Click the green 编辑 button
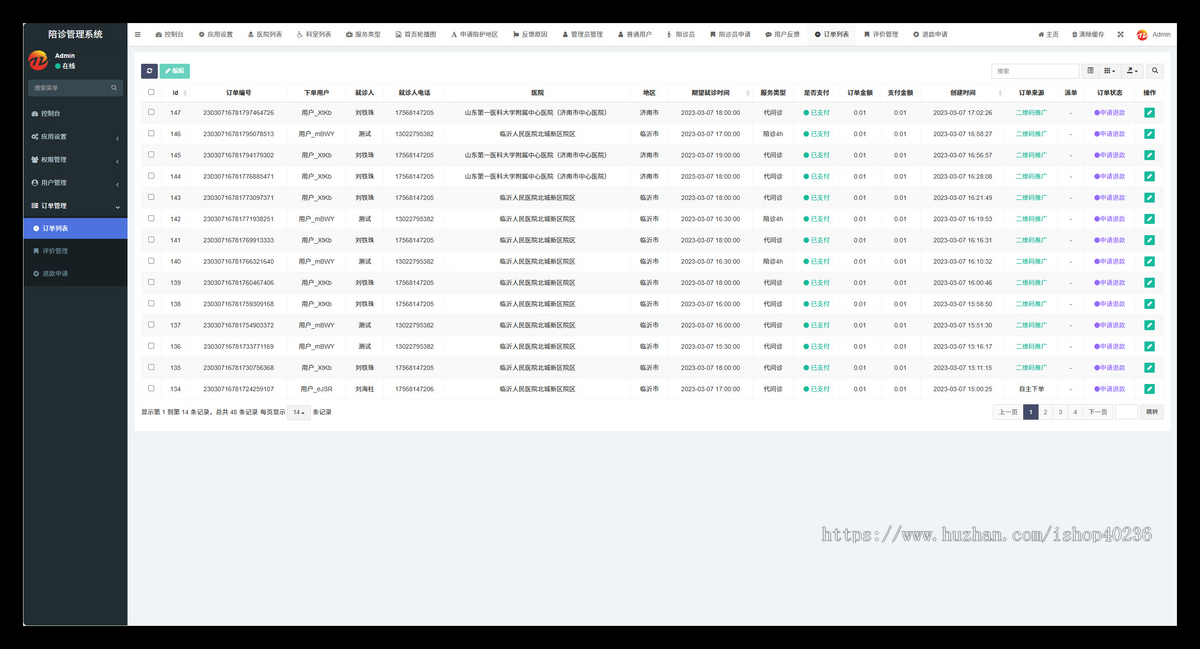 pos(175,71)
